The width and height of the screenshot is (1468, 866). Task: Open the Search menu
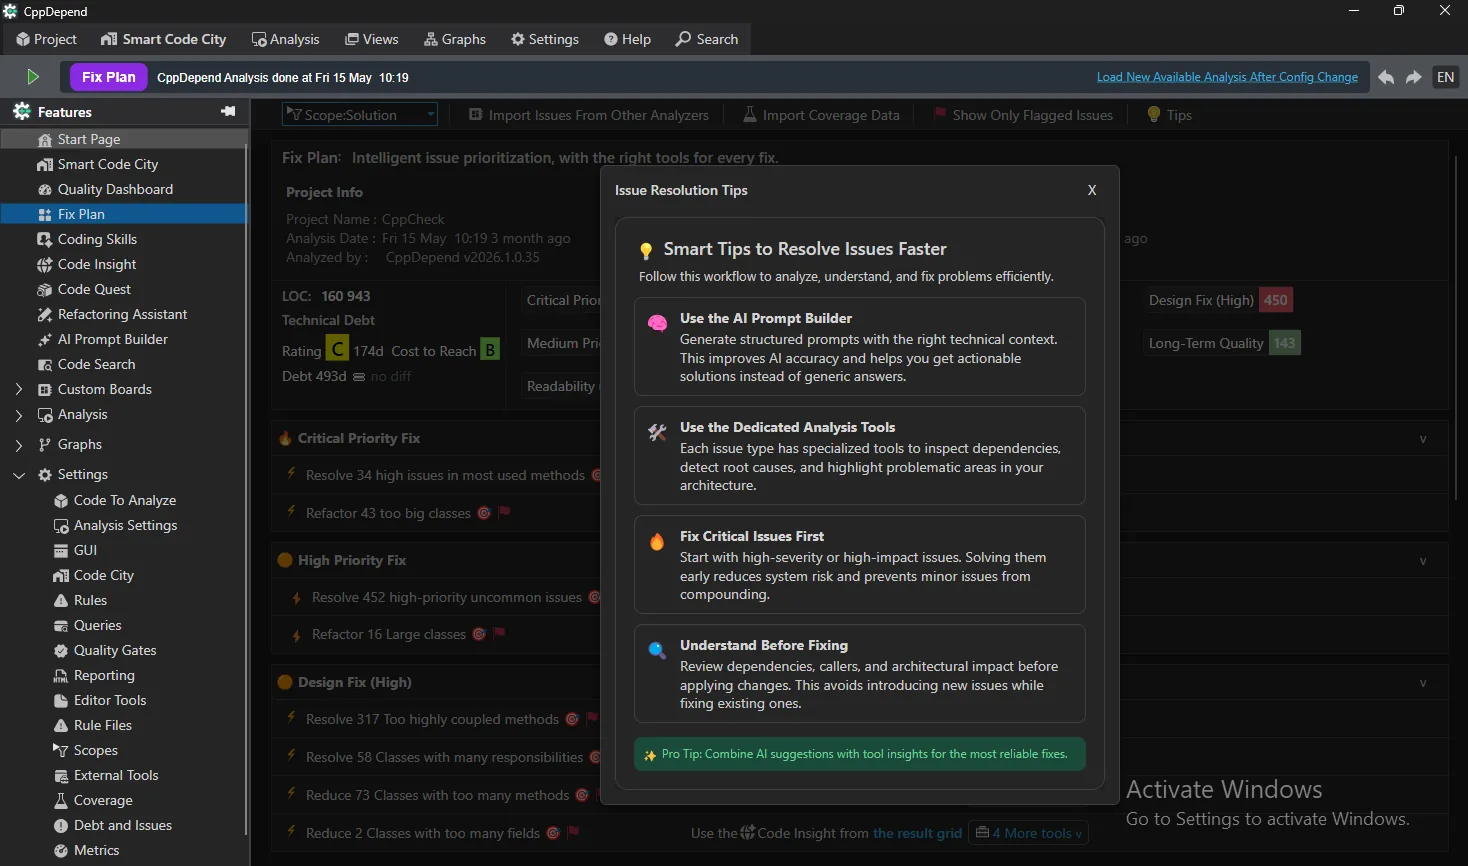click(707, 39)
